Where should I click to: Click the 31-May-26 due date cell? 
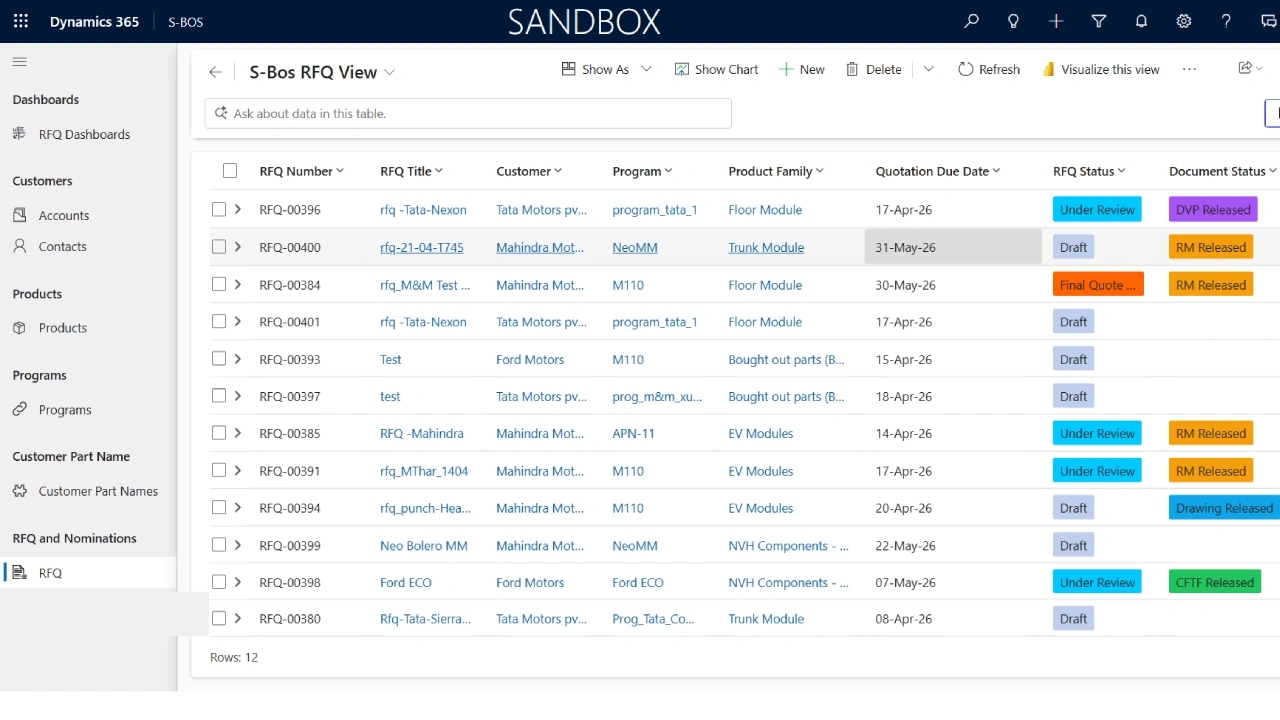[x=953, y=247]
